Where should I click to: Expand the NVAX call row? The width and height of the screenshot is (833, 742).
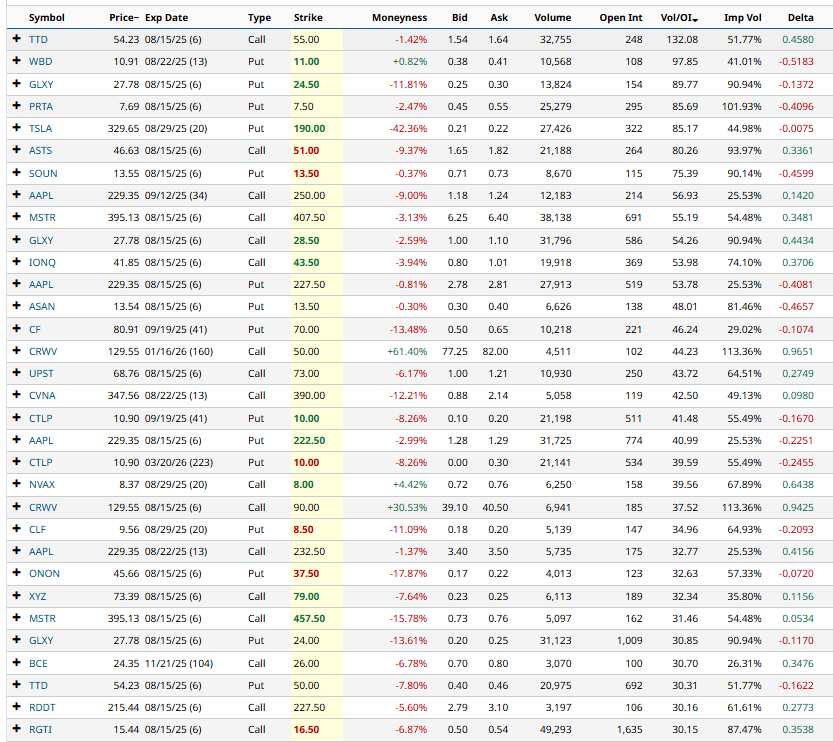(16, 484)
